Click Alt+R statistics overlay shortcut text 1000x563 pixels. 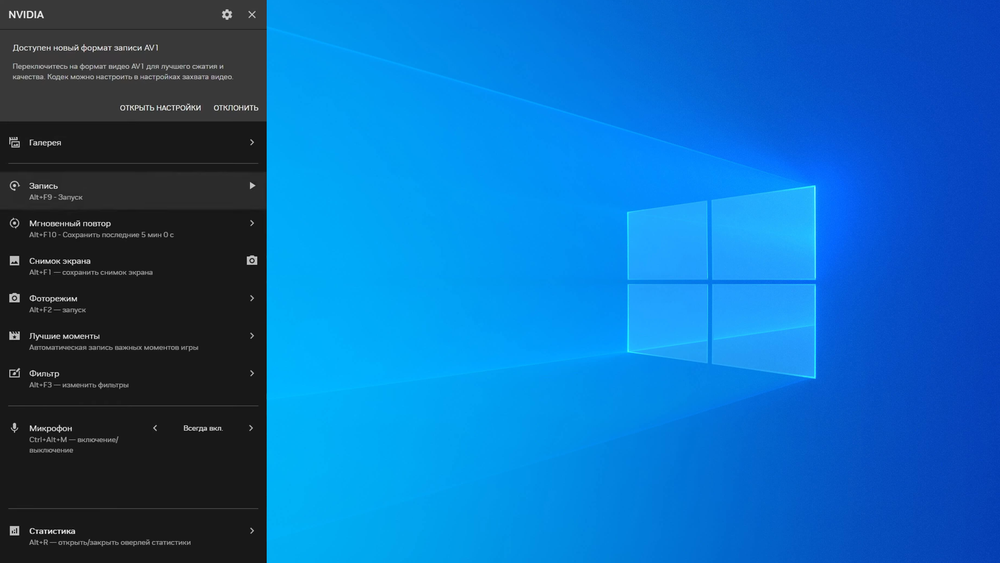tap(110, 543)
